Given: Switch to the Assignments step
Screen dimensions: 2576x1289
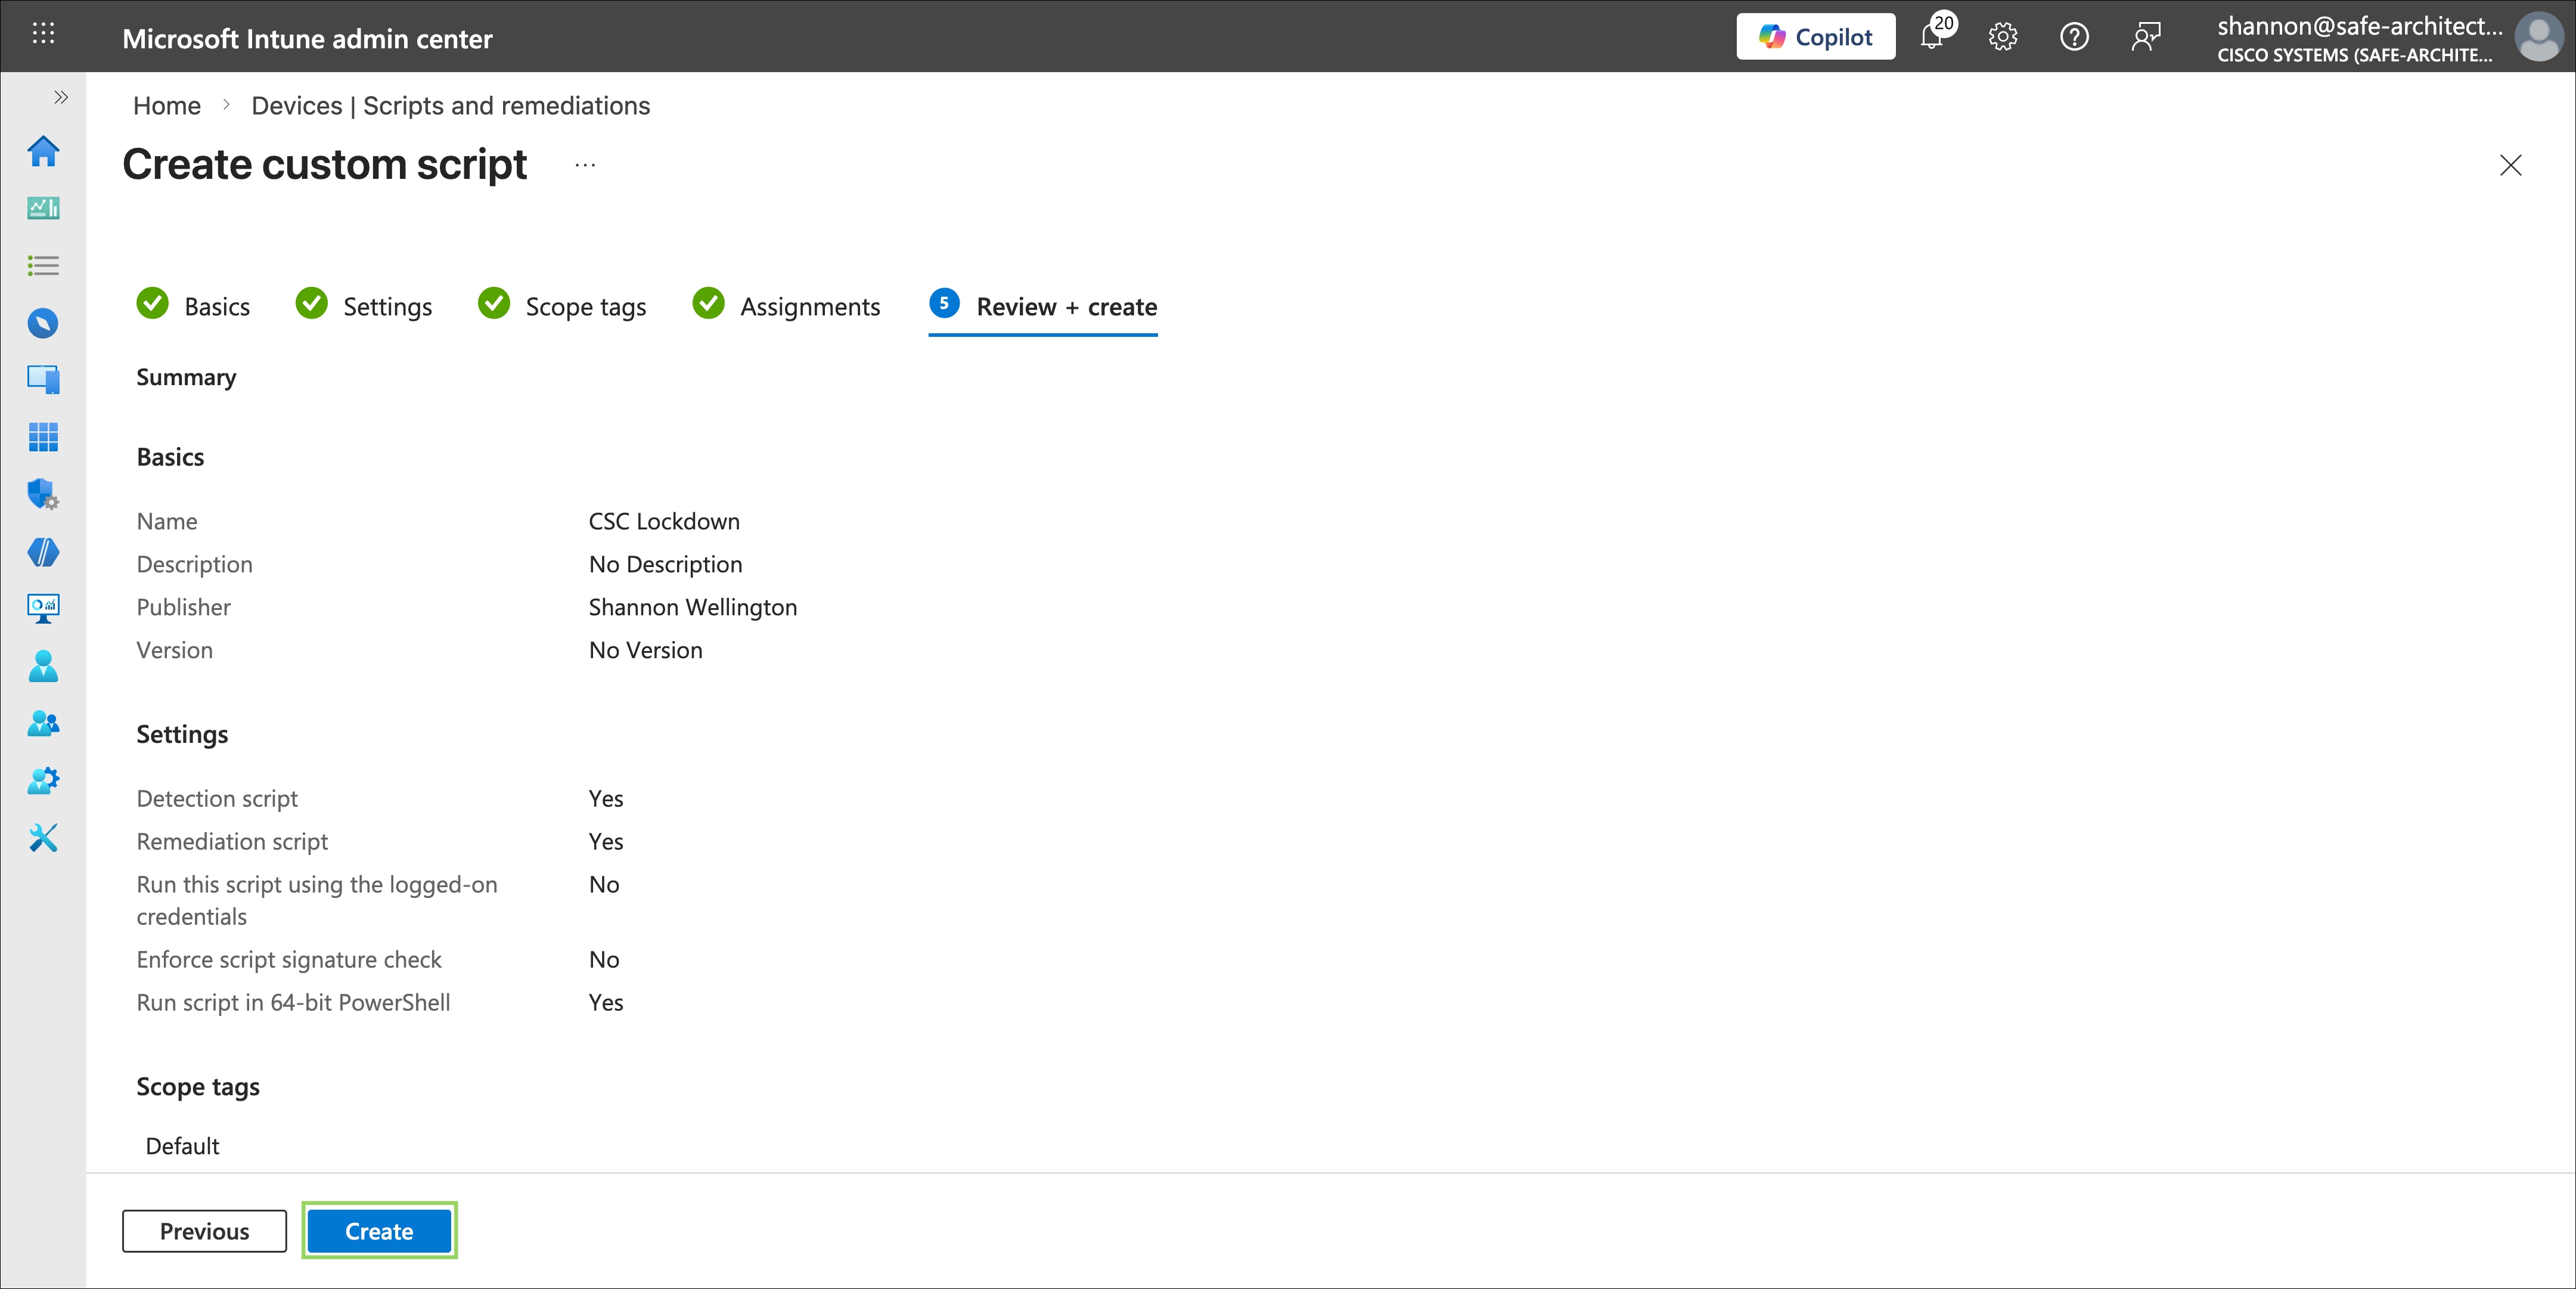Looking at the screenshot, I should point(787,305).
